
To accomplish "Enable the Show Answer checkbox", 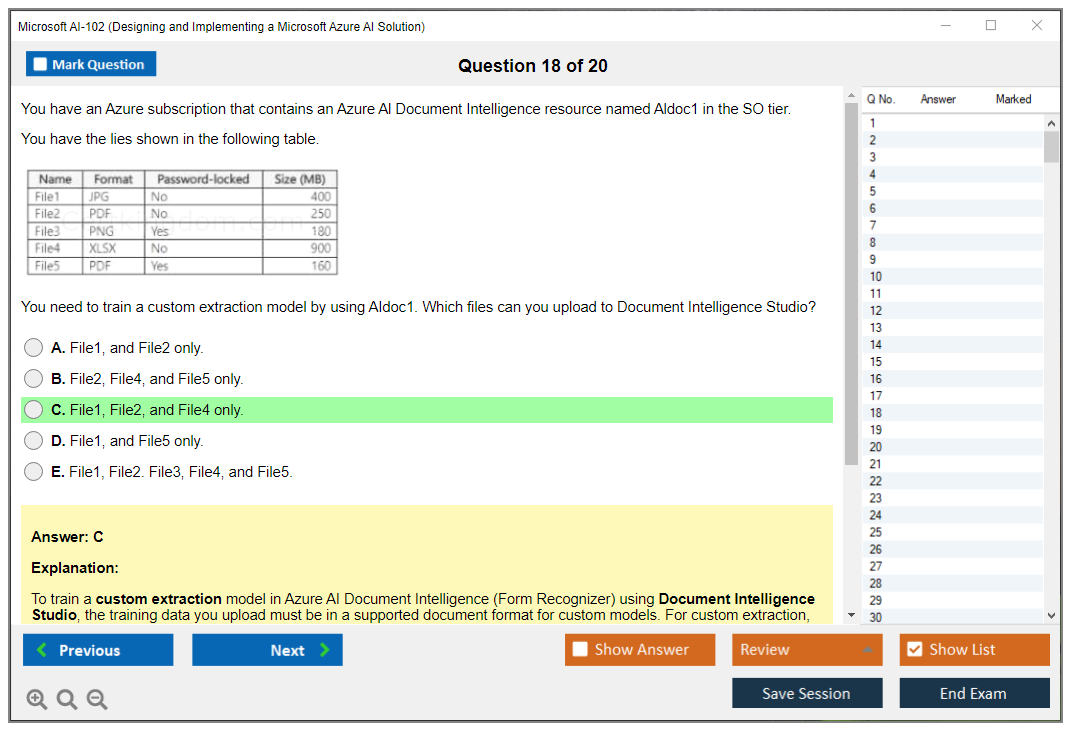I will 580,650.
